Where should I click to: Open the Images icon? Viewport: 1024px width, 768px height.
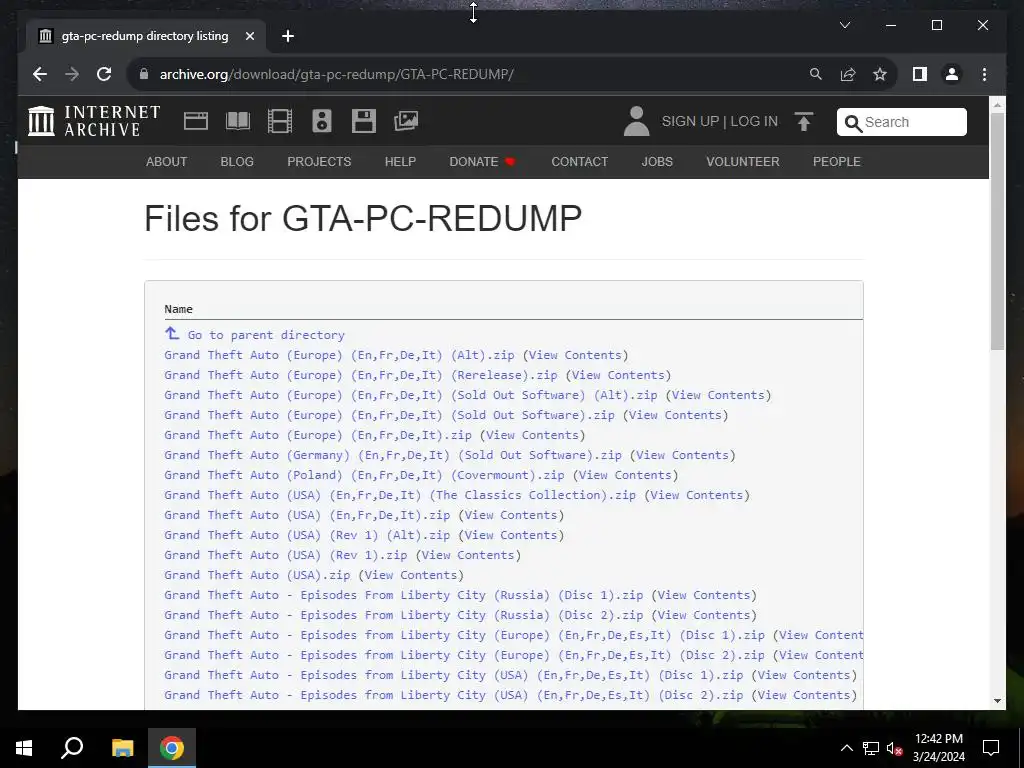406,121
